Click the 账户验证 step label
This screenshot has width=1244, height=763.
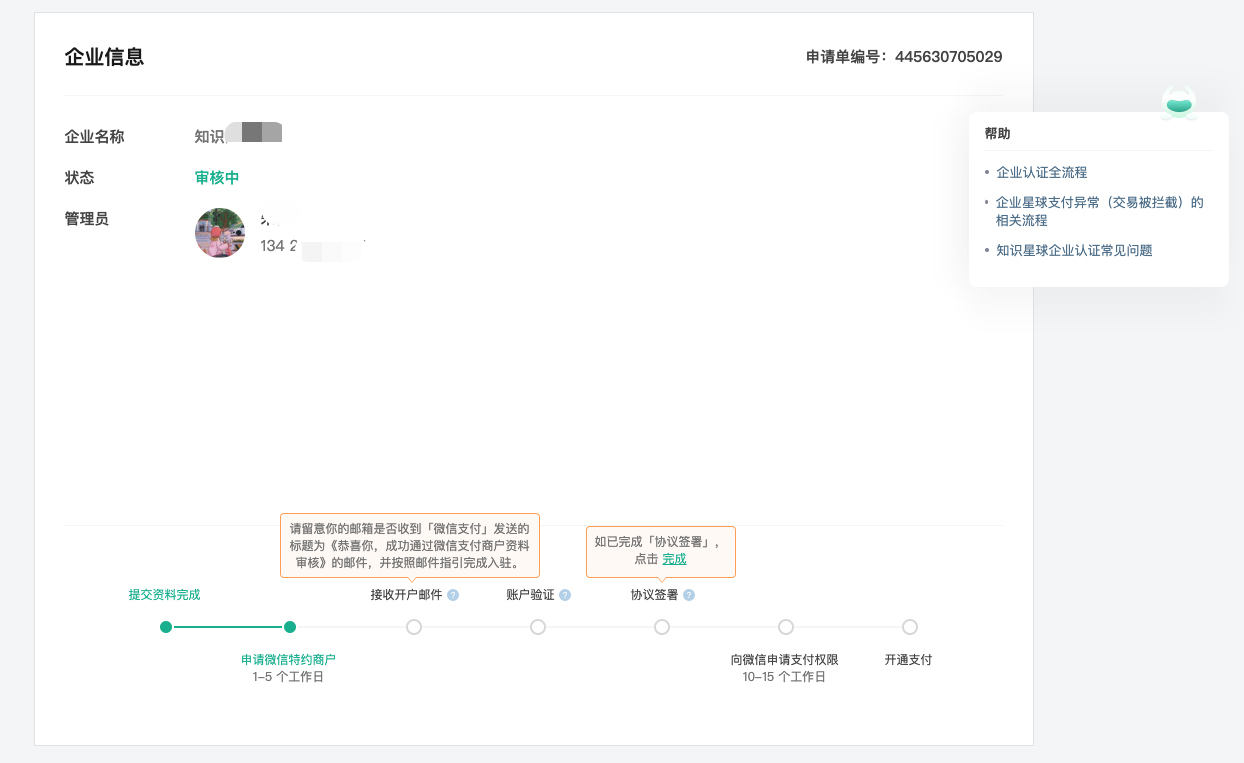point(530,595)
